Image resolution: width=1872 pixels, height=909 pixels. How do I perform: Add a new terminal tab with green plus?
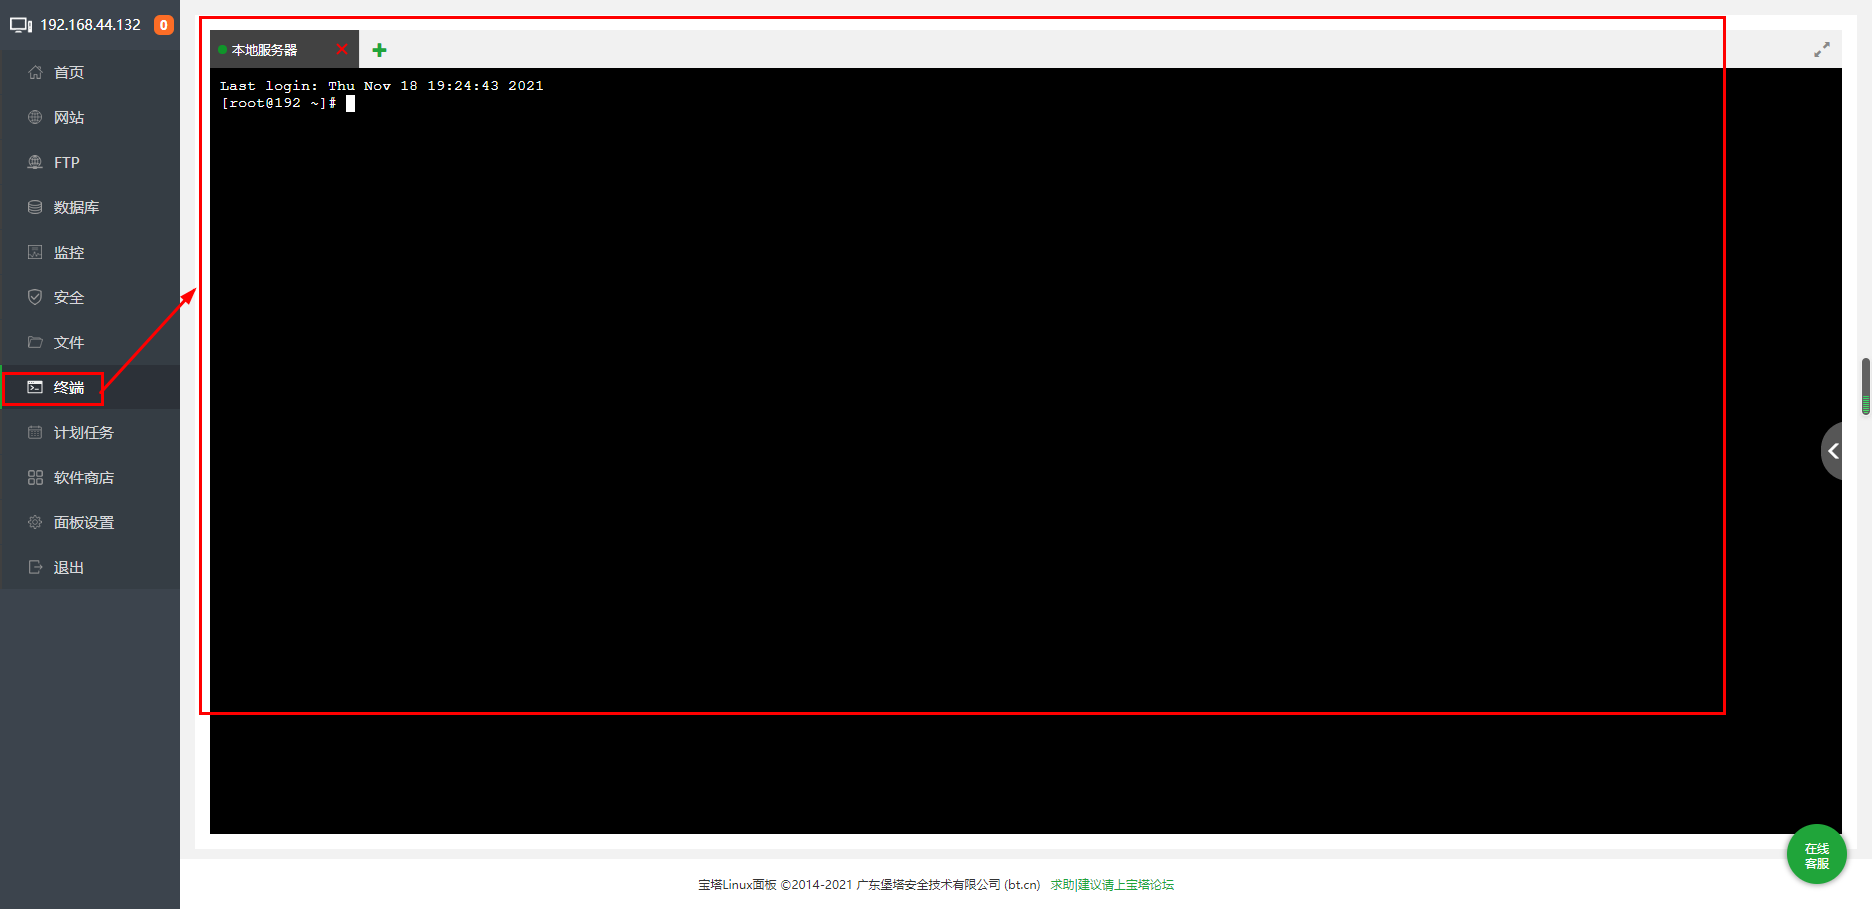pos(379,50)
